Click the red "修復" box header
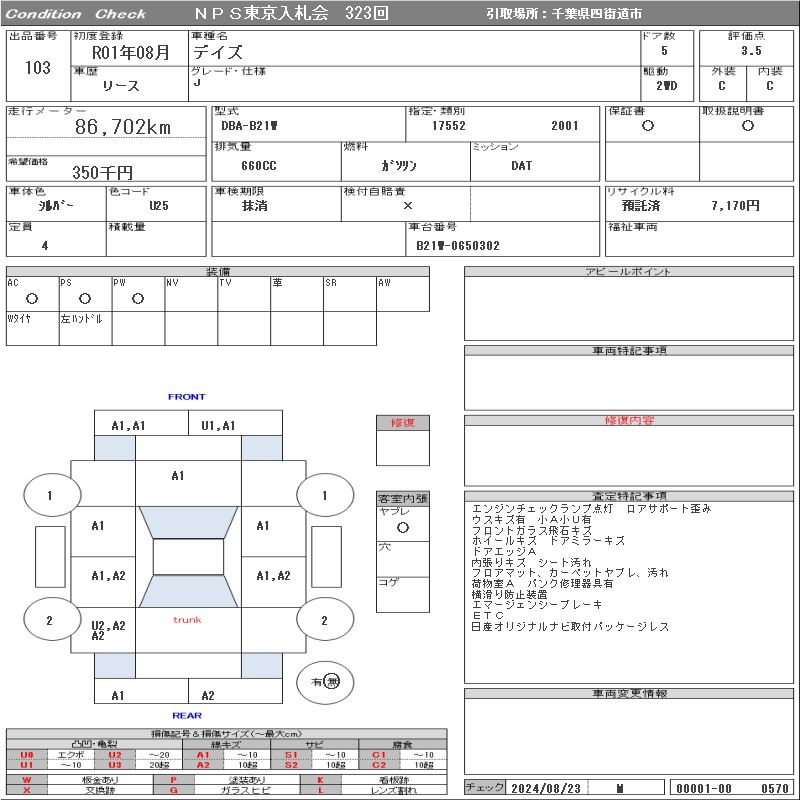This screenshot has width=800, height=800. point(403,422)
